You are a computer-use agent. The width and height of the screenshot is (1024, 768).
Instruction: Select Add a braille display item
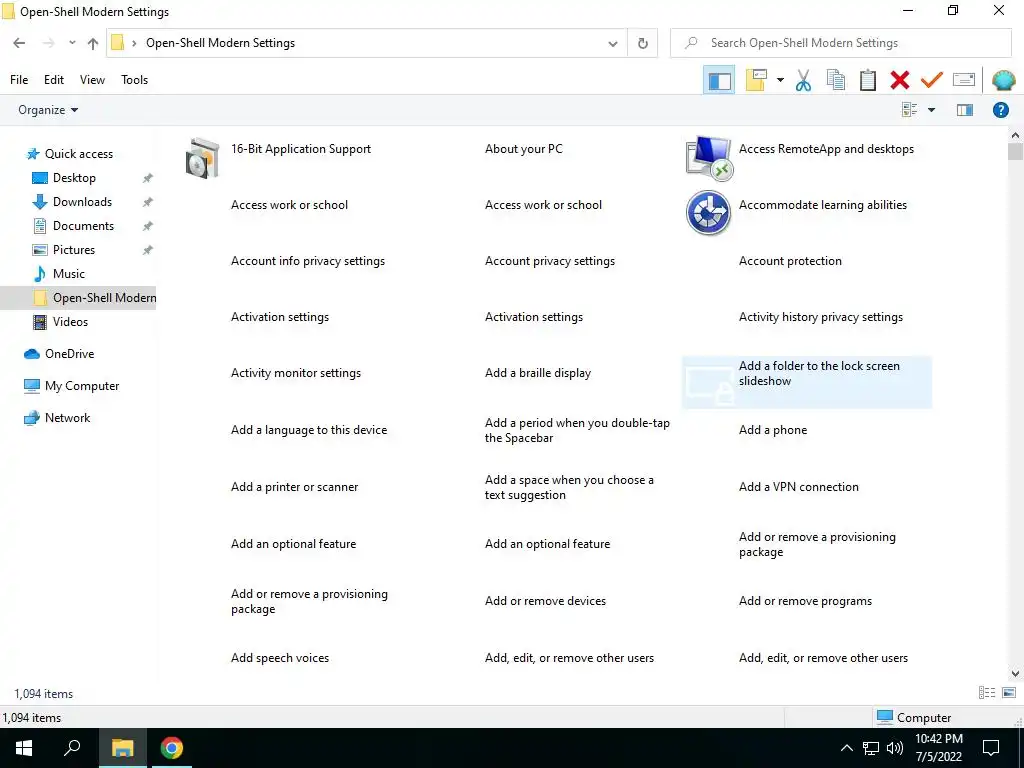[x=537, y=373]
